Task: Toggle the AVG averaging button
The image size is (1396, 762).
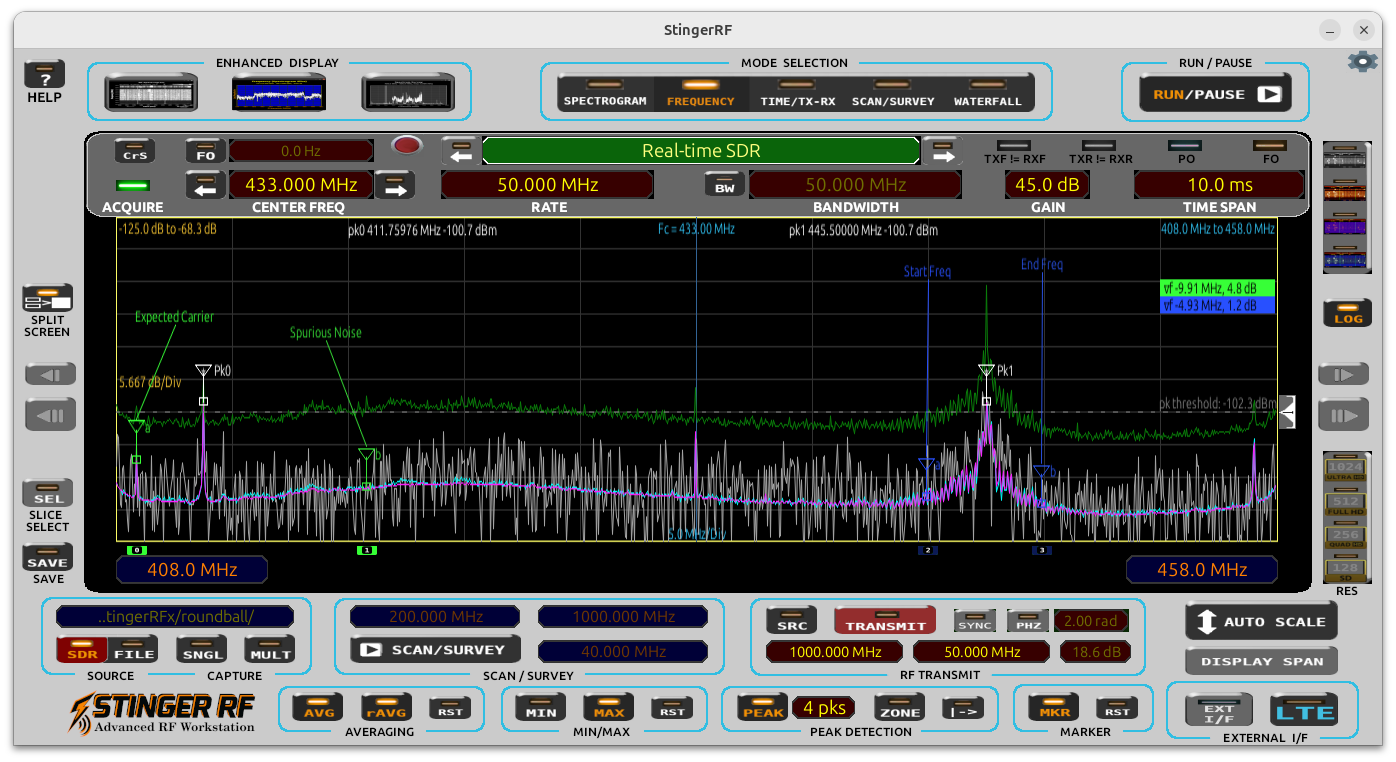Action: [317, 709]
